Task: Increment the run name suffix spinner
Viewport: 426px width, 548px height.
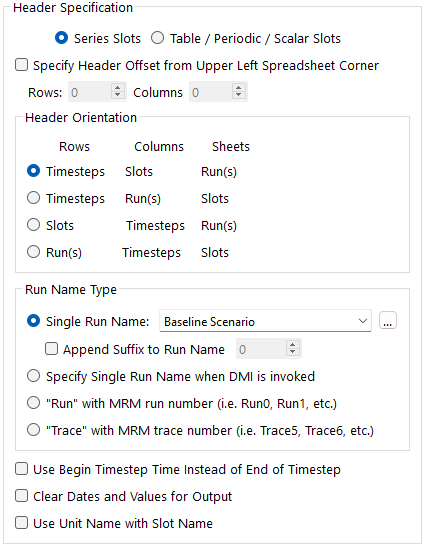Action: (293, 345)
